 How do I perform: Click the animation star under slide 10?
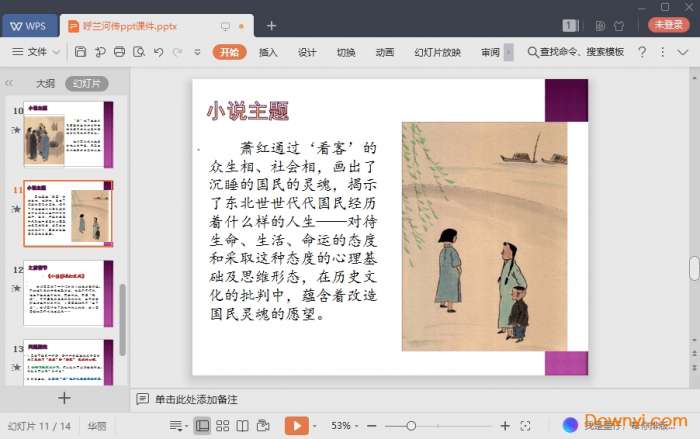pyautogui.click(x=16, y=130)
